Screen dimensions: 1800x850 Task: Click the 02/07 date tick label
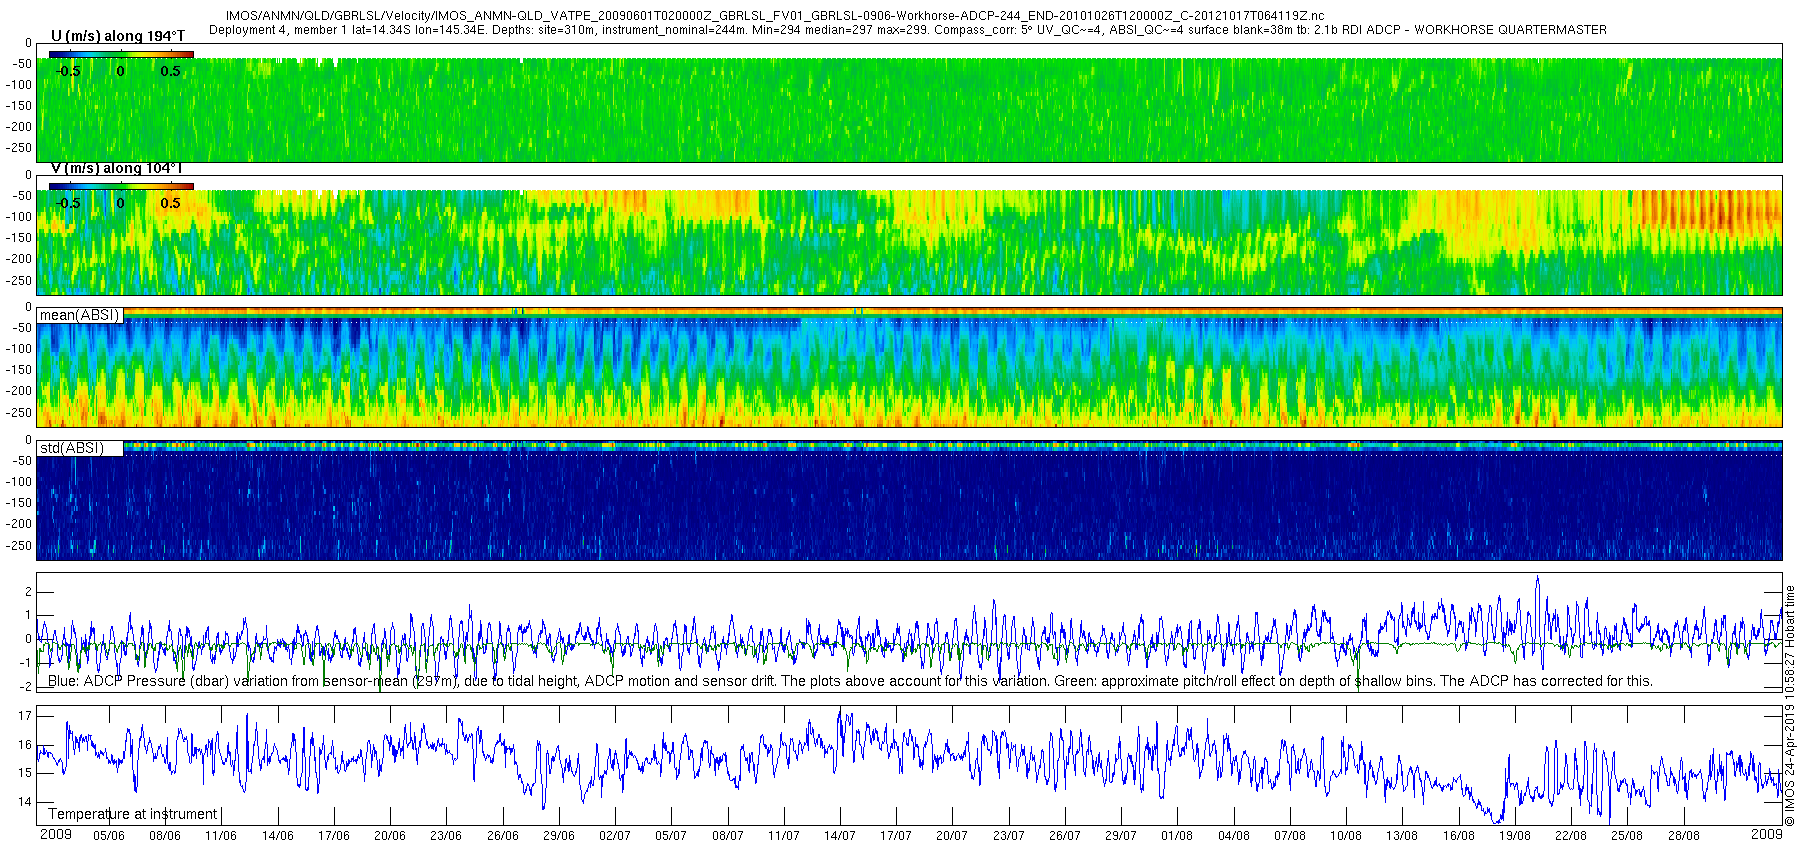pos(615,836)
